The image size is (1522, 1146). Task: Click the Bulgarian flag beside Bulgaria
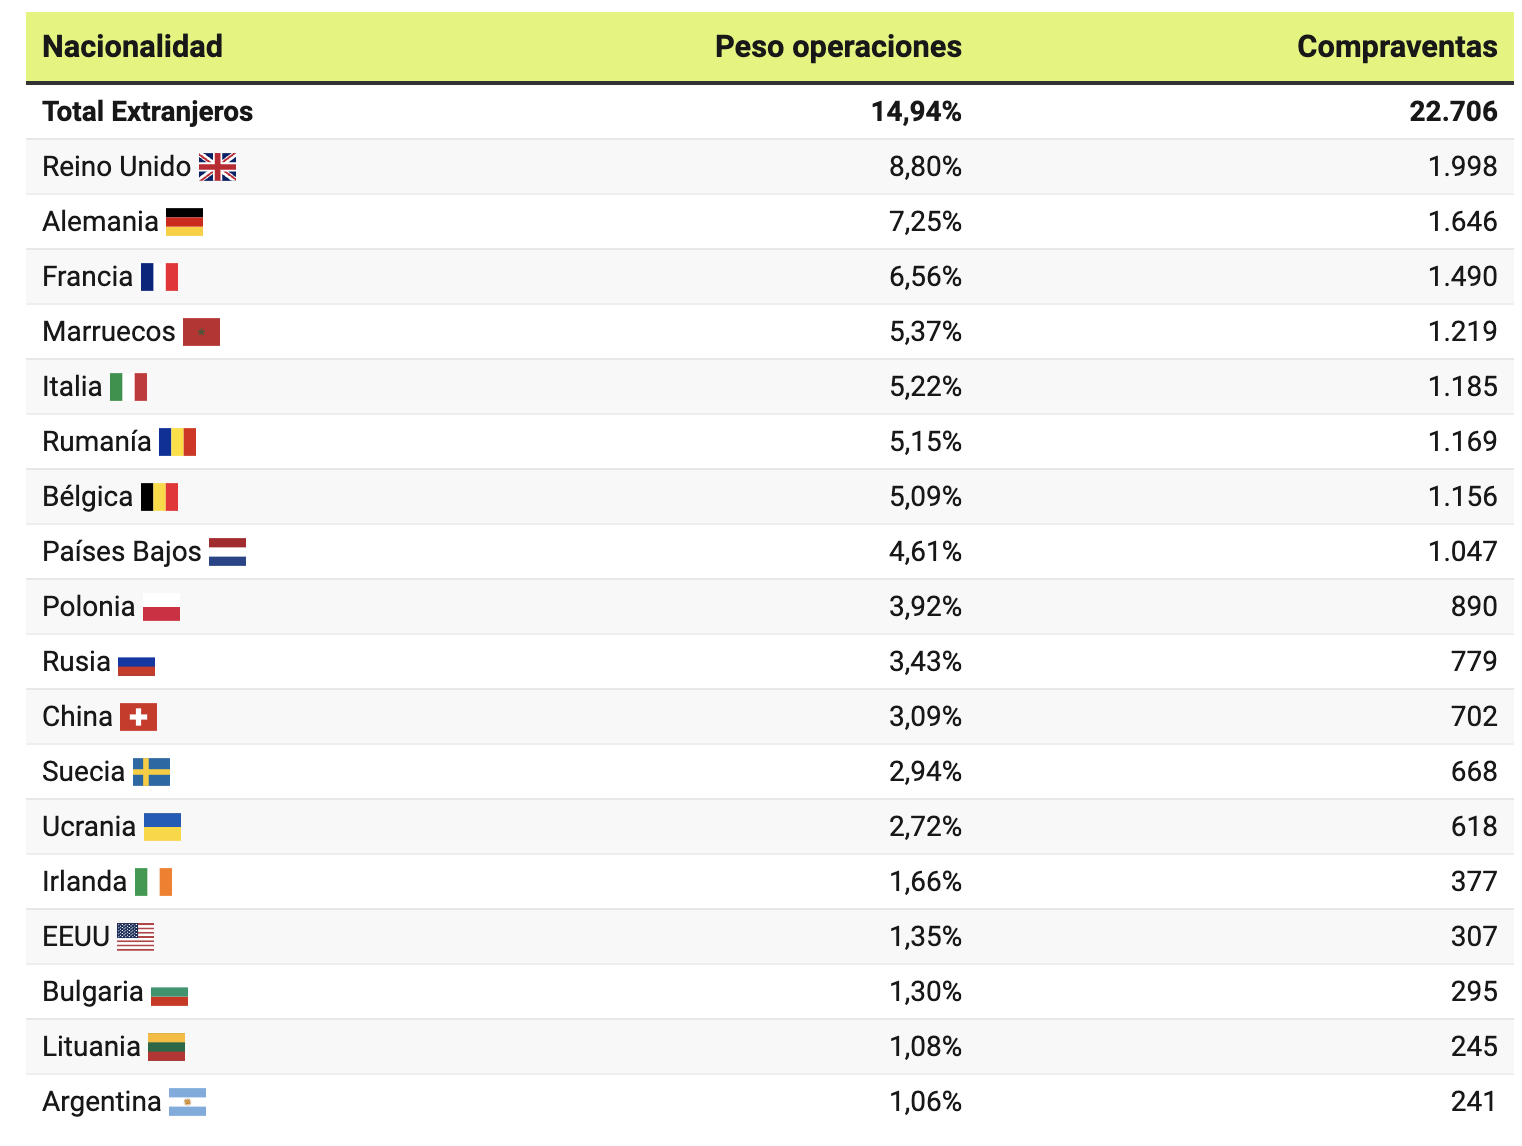[169, 992]
